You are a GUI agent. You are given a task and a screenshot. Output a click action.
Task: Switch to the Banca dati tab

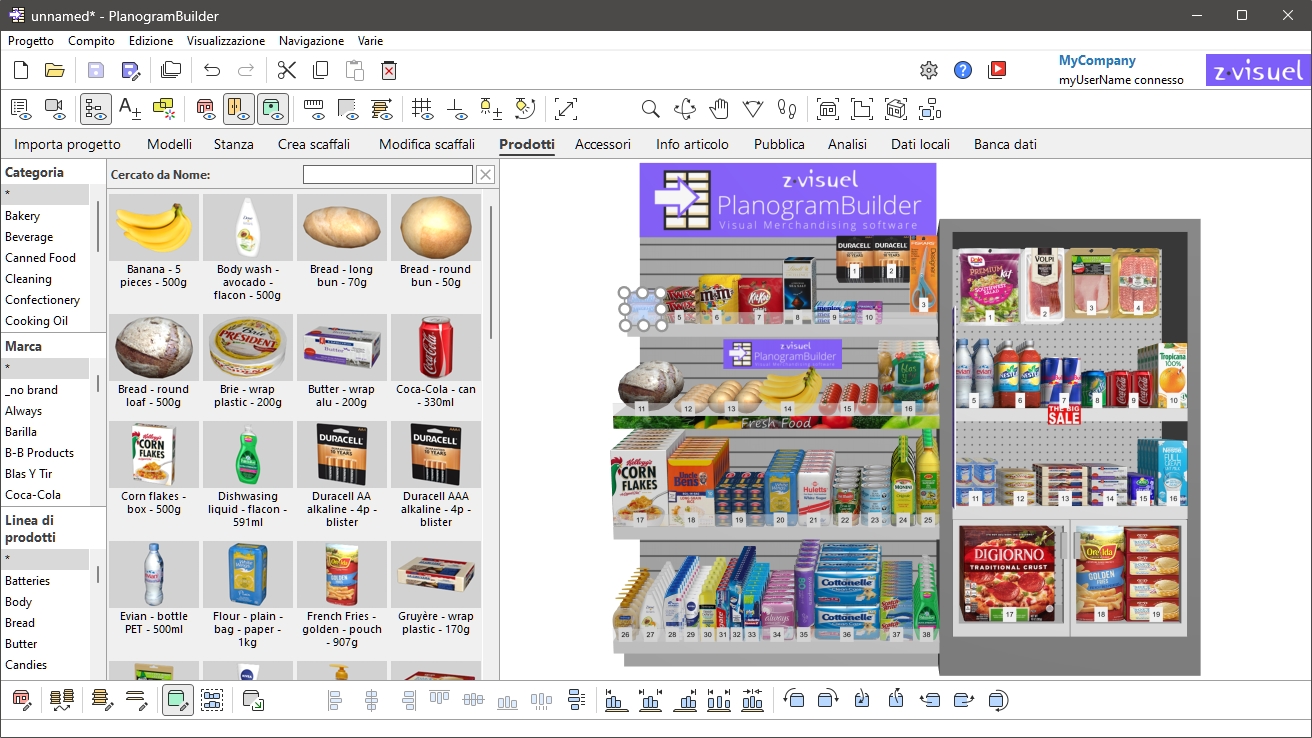[x=1005, y=144]
